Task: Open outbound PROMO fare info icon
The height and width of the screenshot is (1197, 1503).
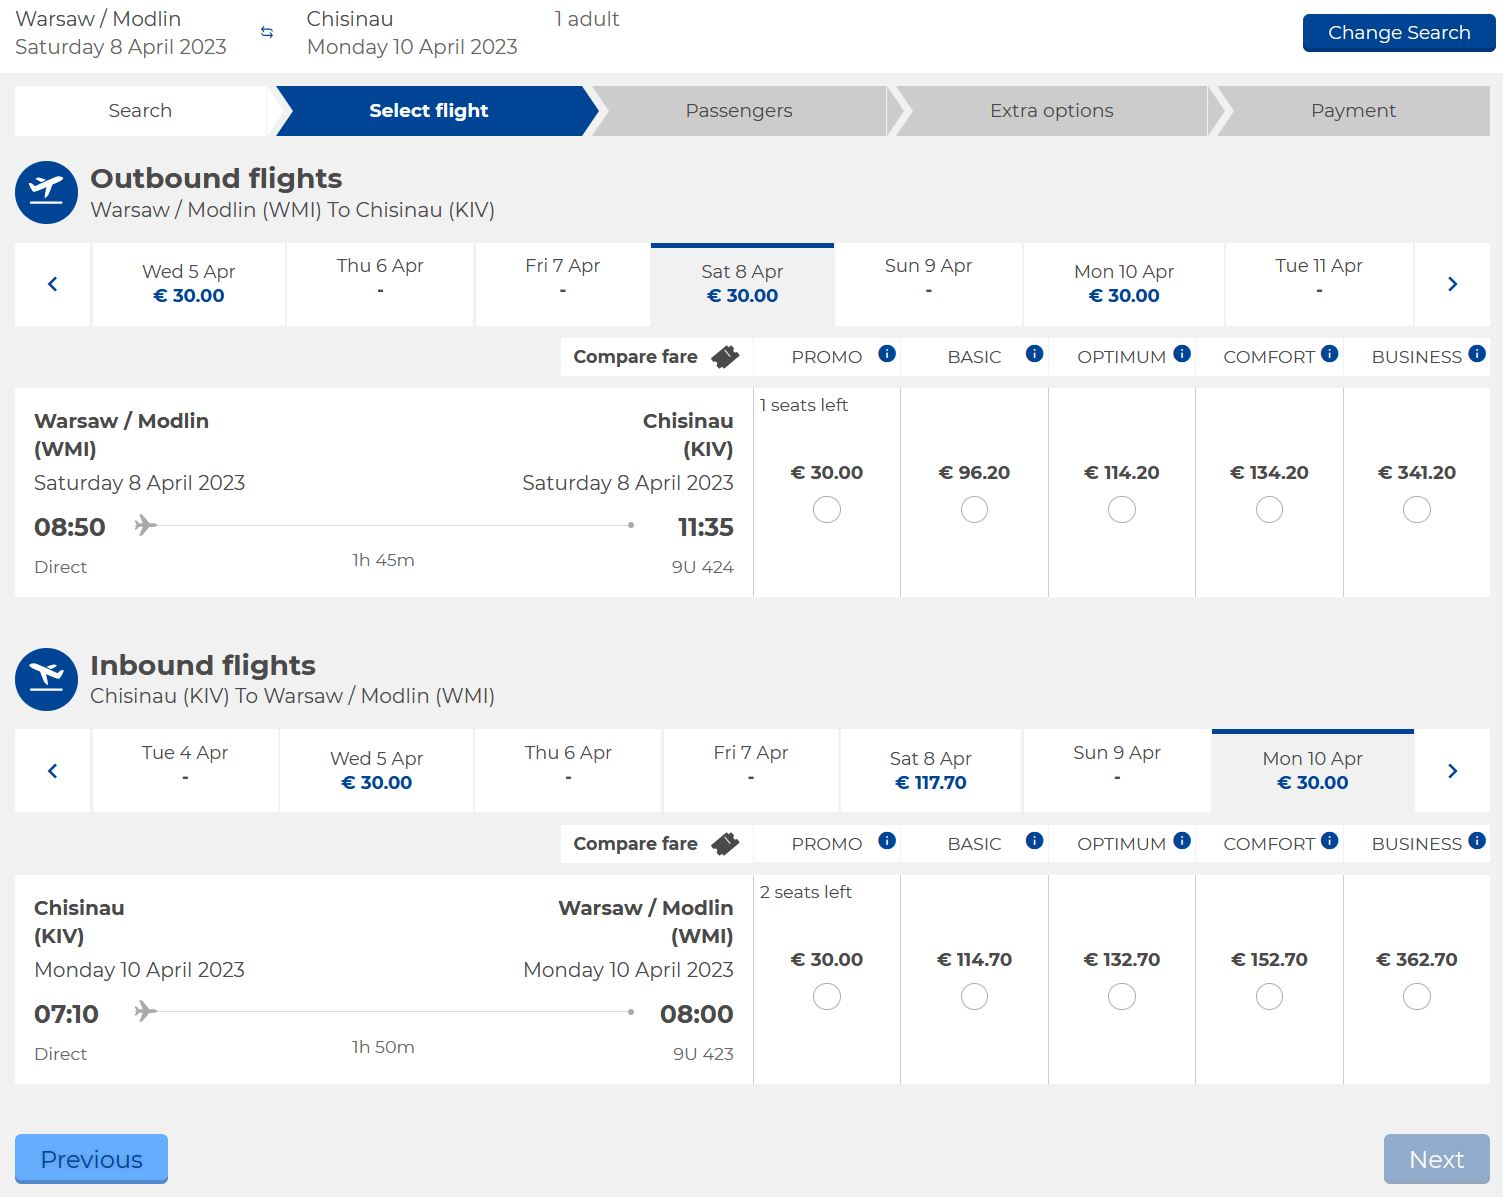Action: coord(887,353)
